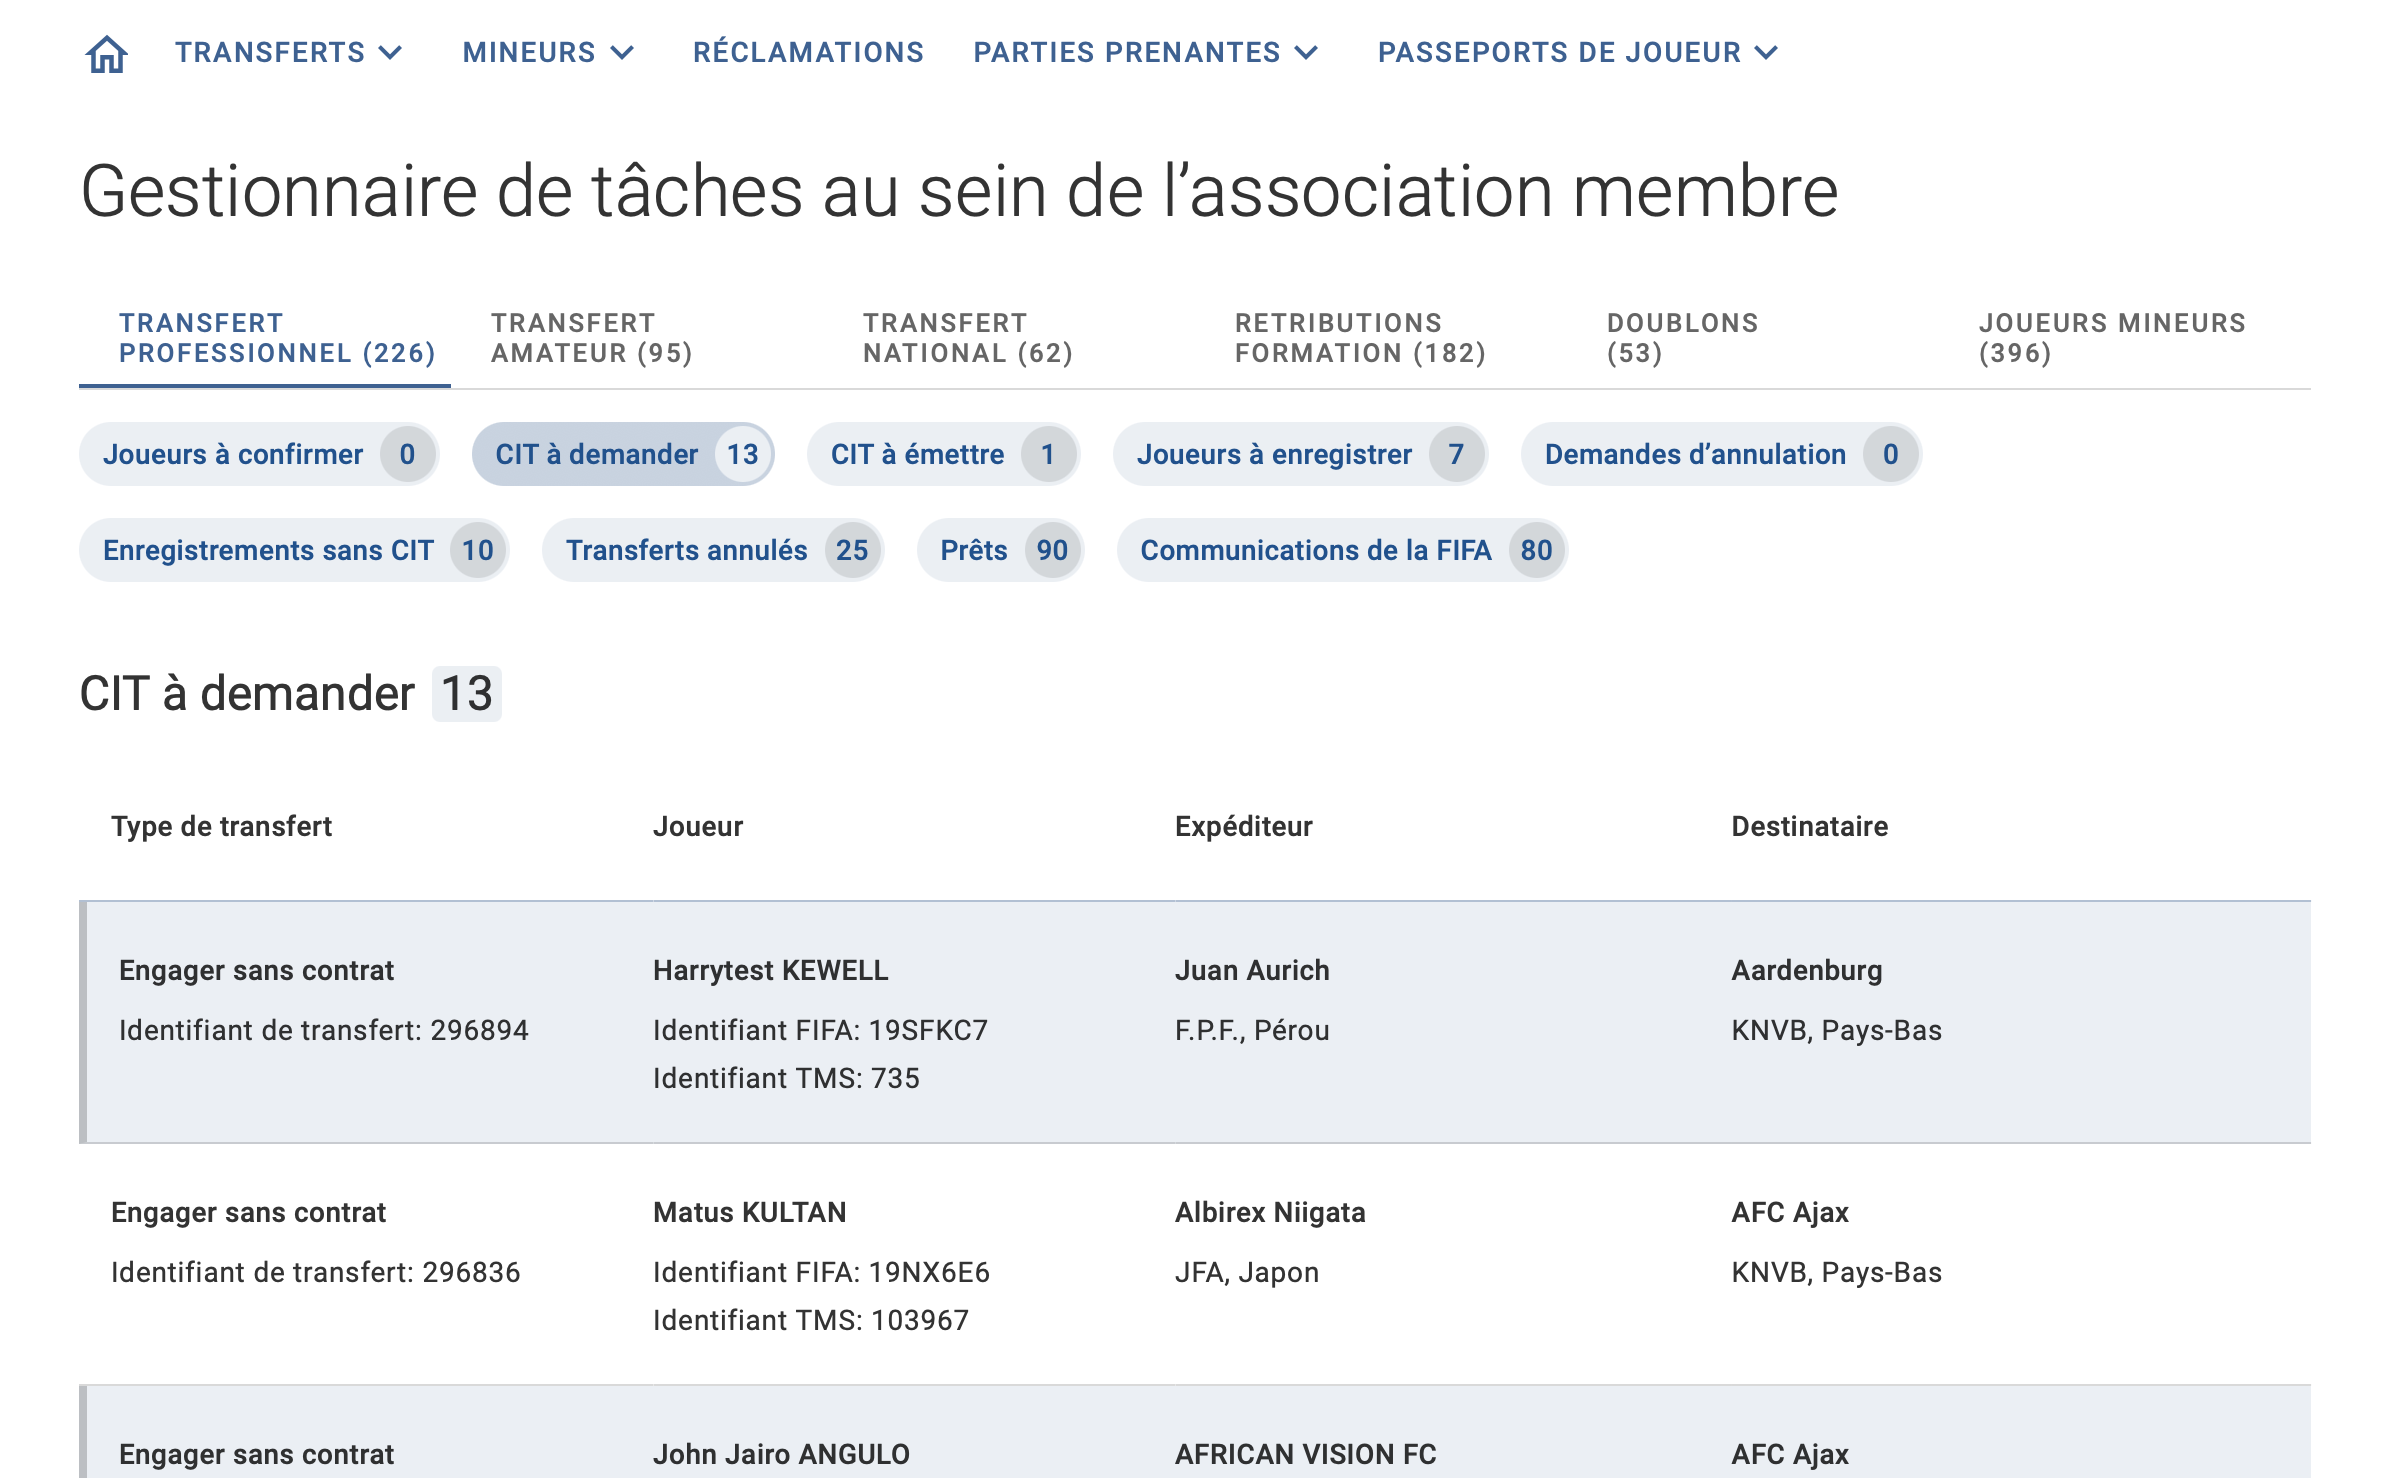Screen dimensions: 2392x1478
Task: Open Communications de la FIFA filter
Action: point(1342,550)
